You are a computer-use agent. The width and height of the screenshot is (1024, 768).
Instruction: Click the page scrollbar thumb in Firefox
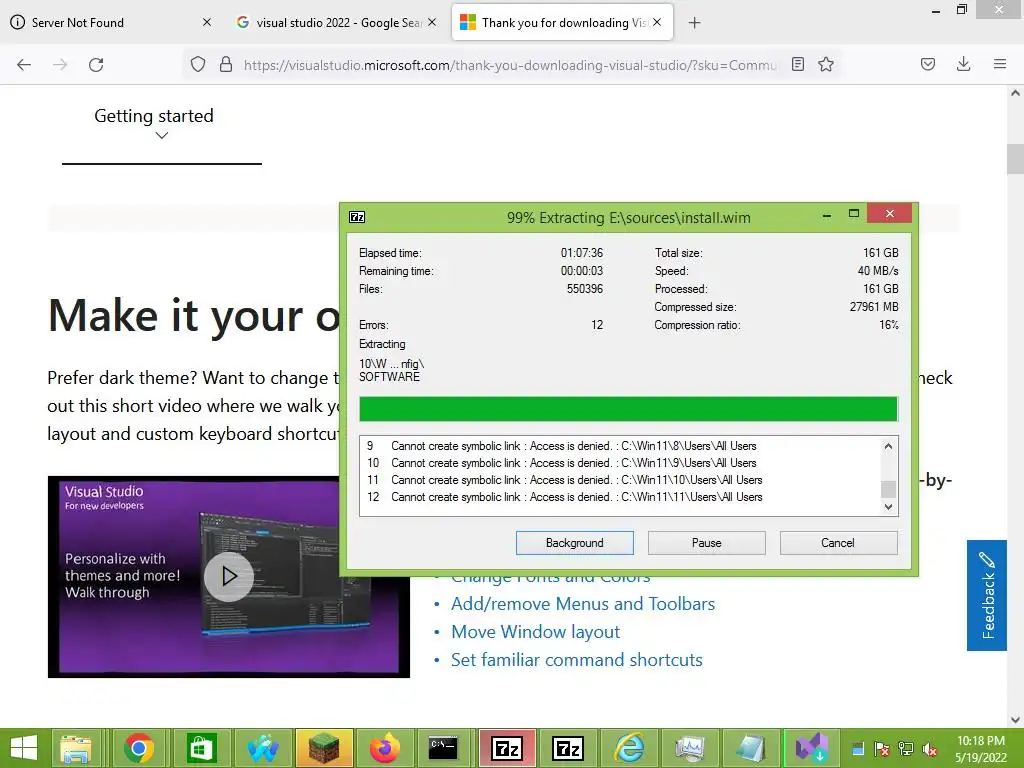coord(1015,159)
